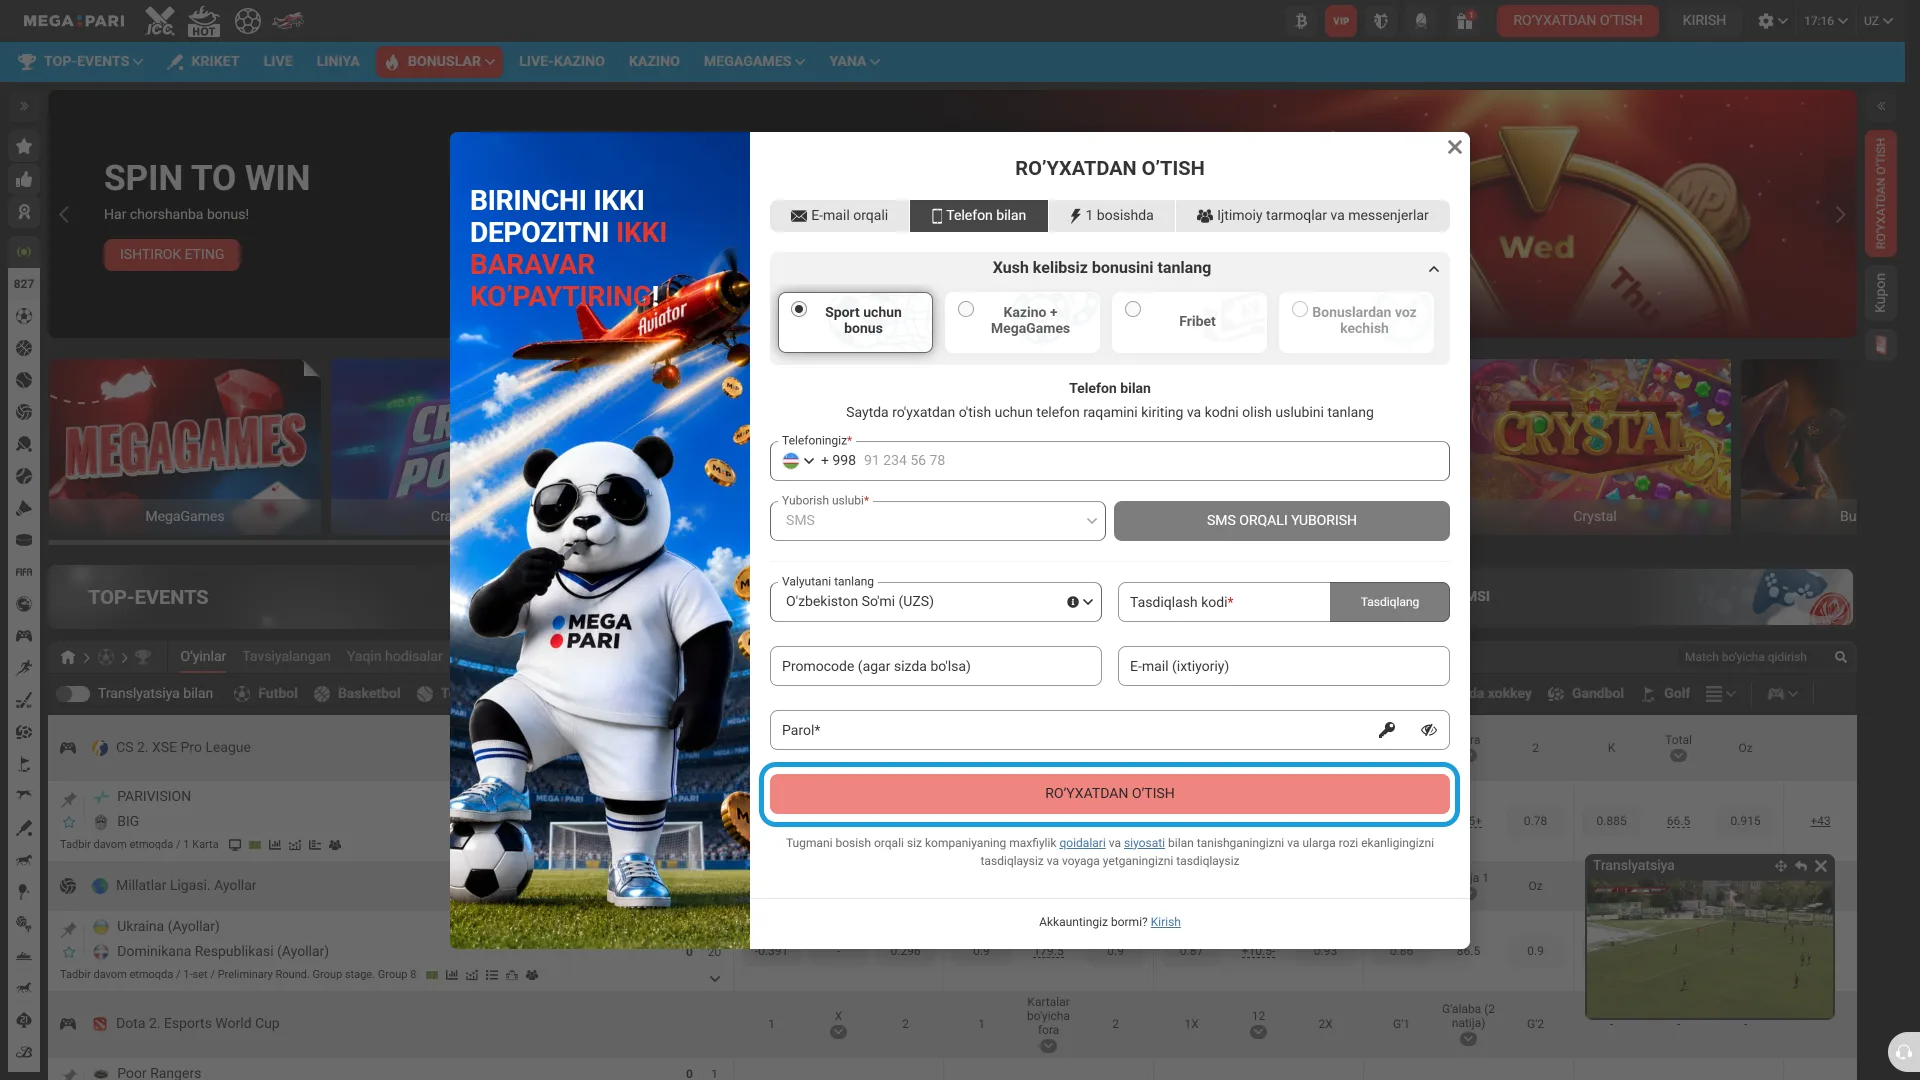Show previous banner with left carousel arrow

pyautogui.click(x=64, y=214)
